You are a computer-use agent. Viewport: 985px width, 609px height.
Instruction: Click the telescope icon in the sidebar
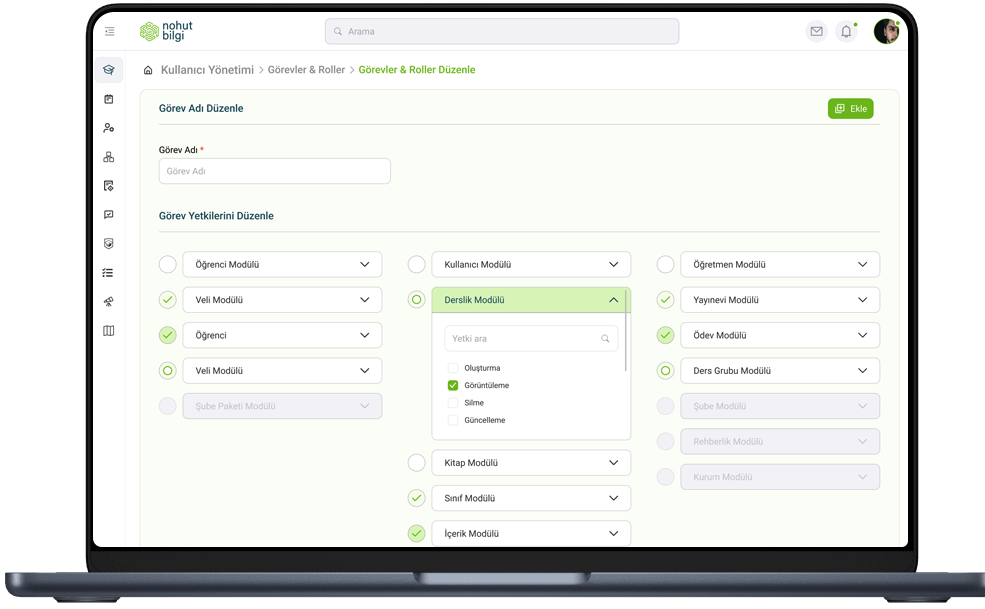pyautogui.click(x=109, y=302)
